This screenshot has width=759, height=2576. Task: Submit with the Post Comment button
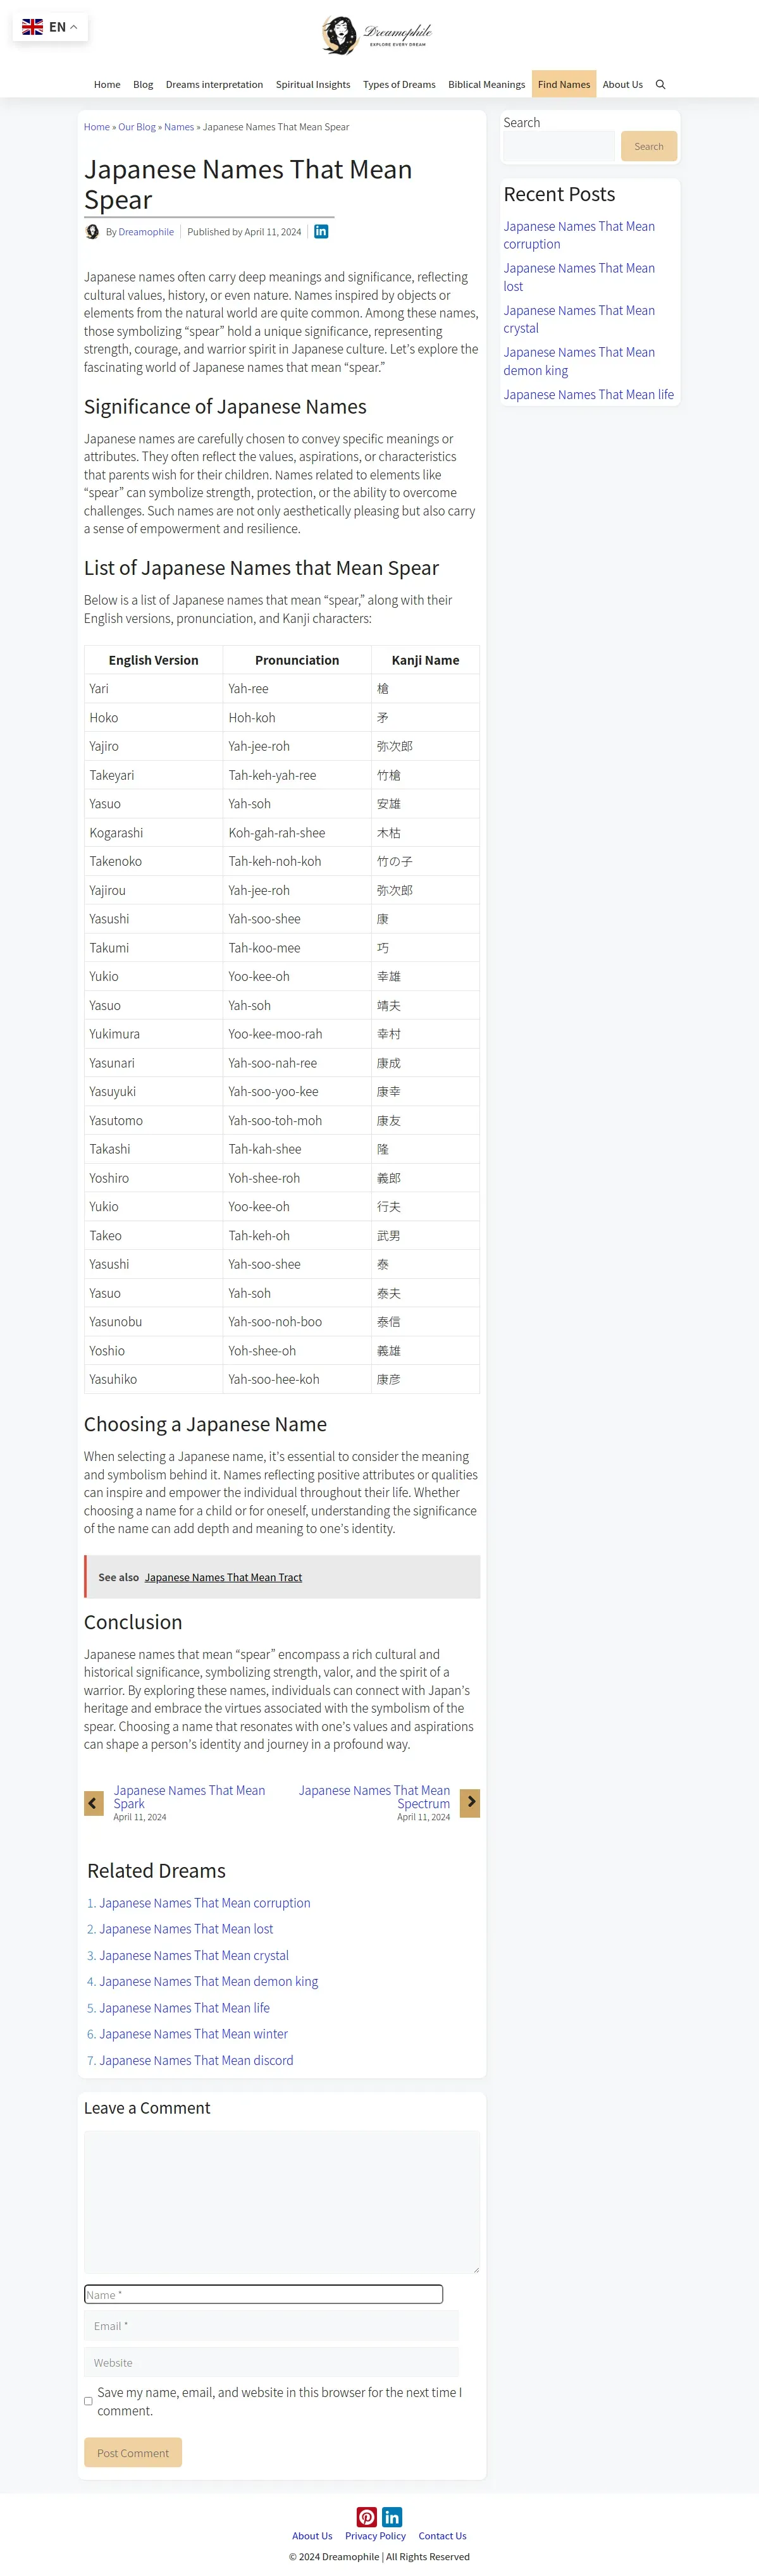click(133, 2452)
